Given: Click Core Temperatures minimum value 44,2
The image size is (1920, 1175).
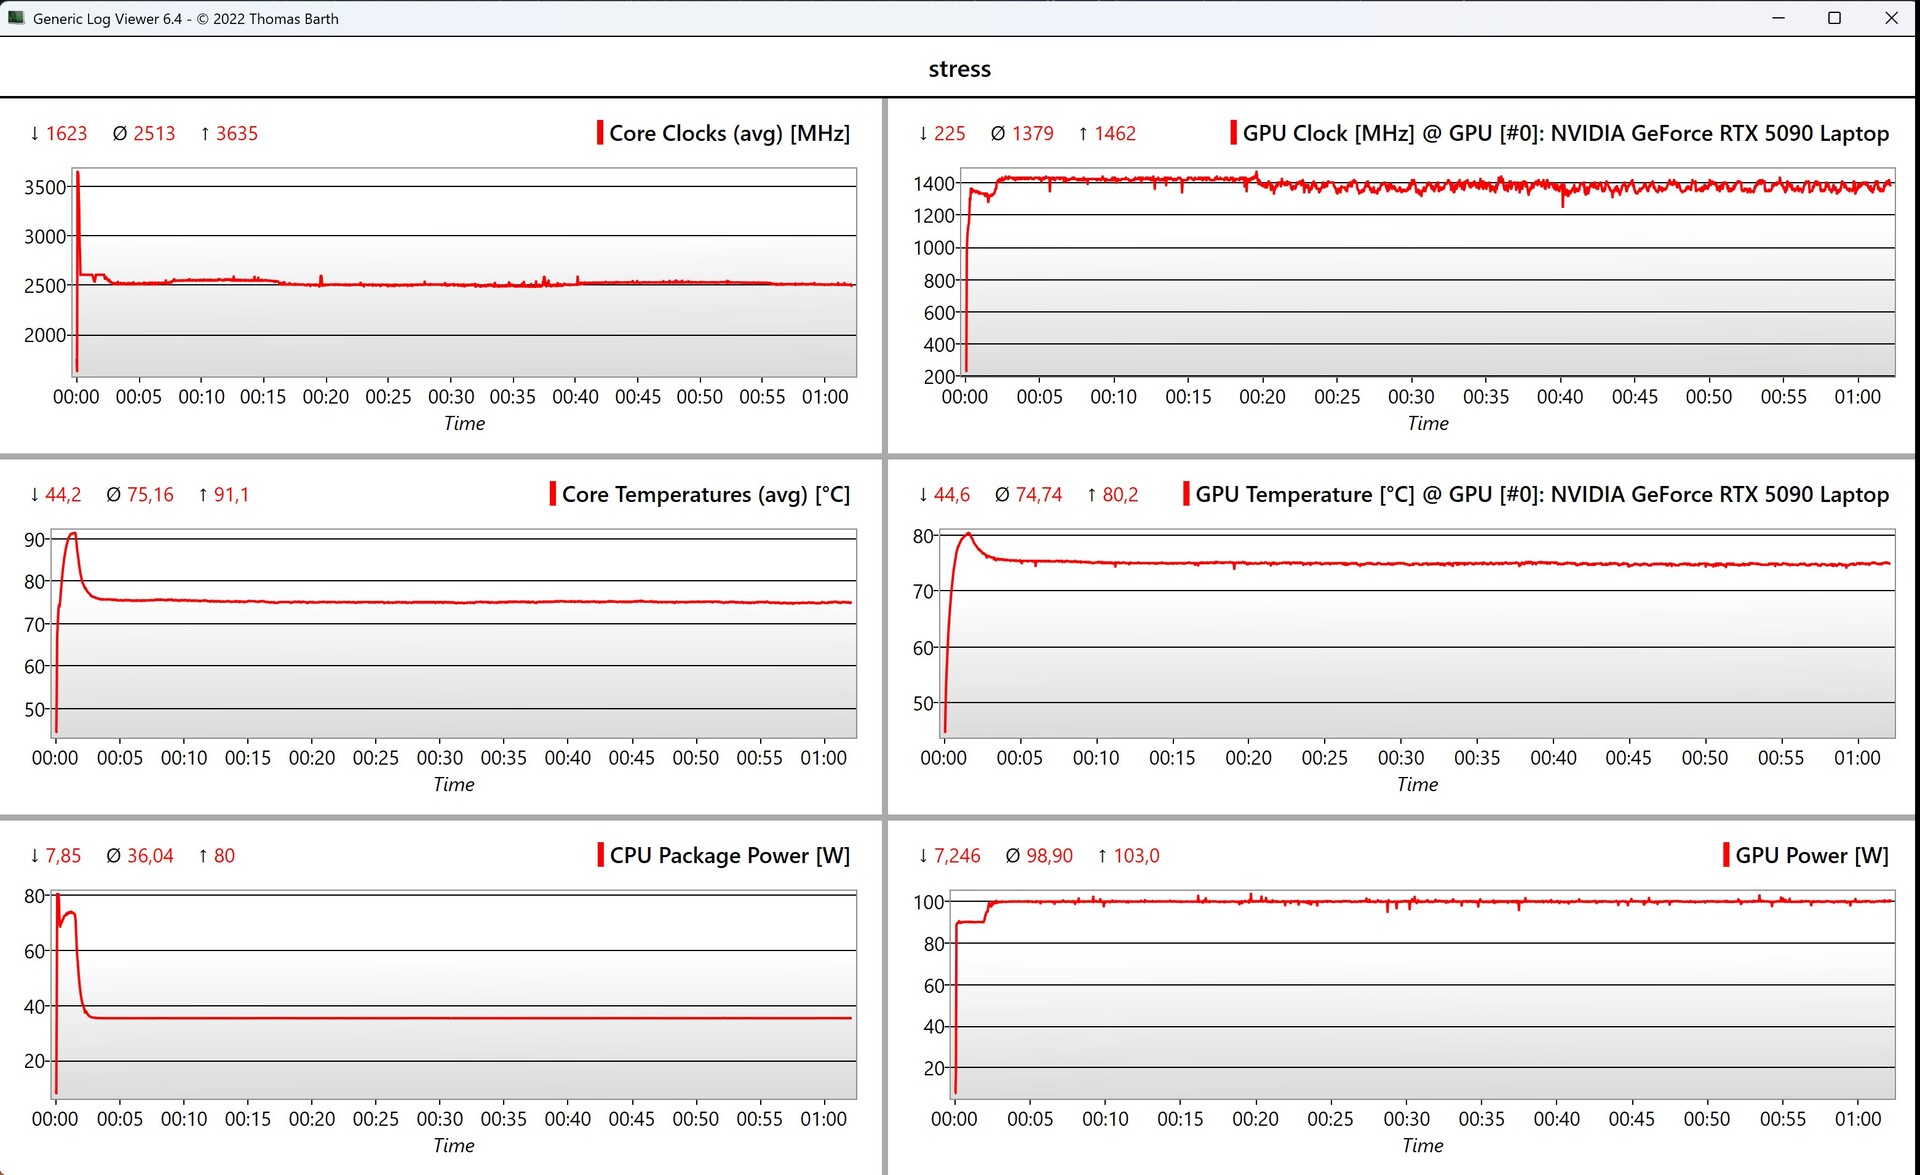Looking at the screenshot, I should click(62, 494).
